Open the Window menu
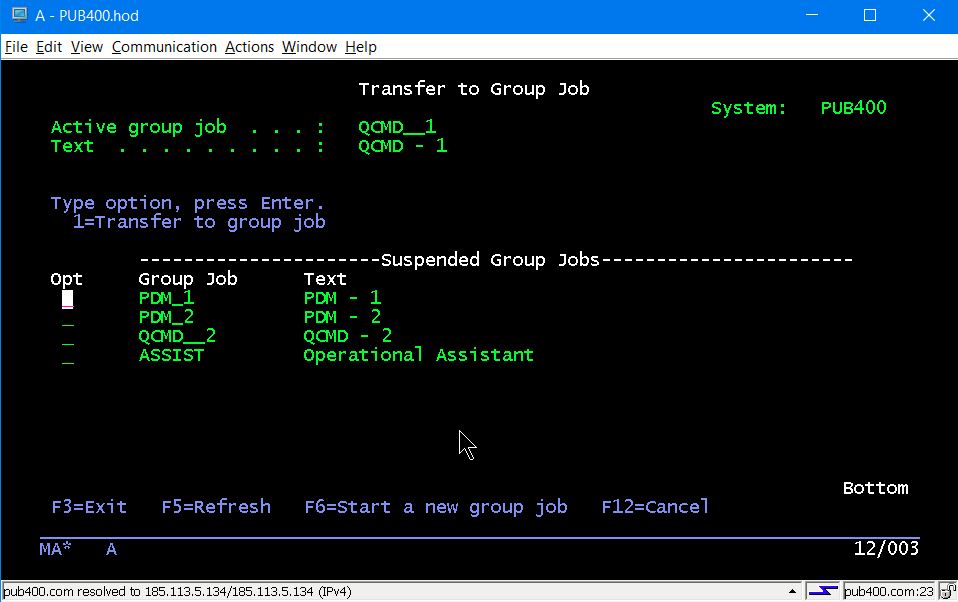Image resolution: width=958 pixels, height=602 pixels. [x=309, y=47]
